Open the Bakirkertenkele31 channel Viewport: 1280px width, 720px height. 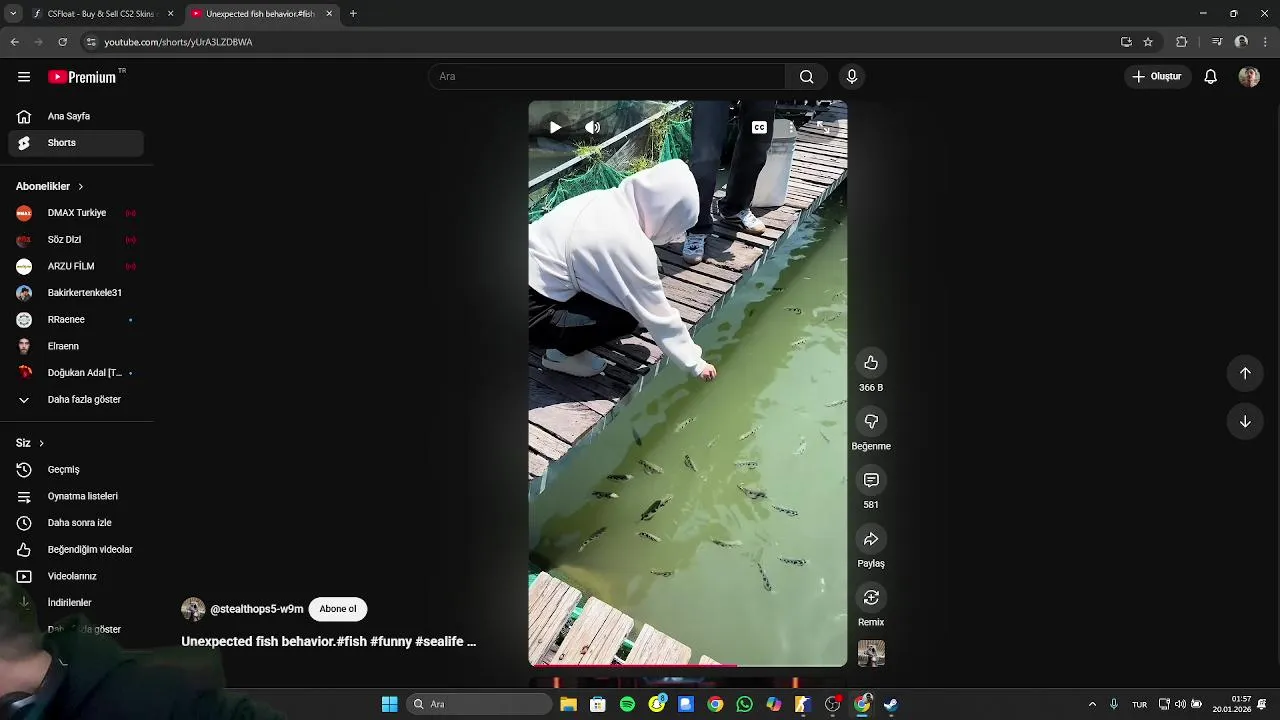(76, 293)
